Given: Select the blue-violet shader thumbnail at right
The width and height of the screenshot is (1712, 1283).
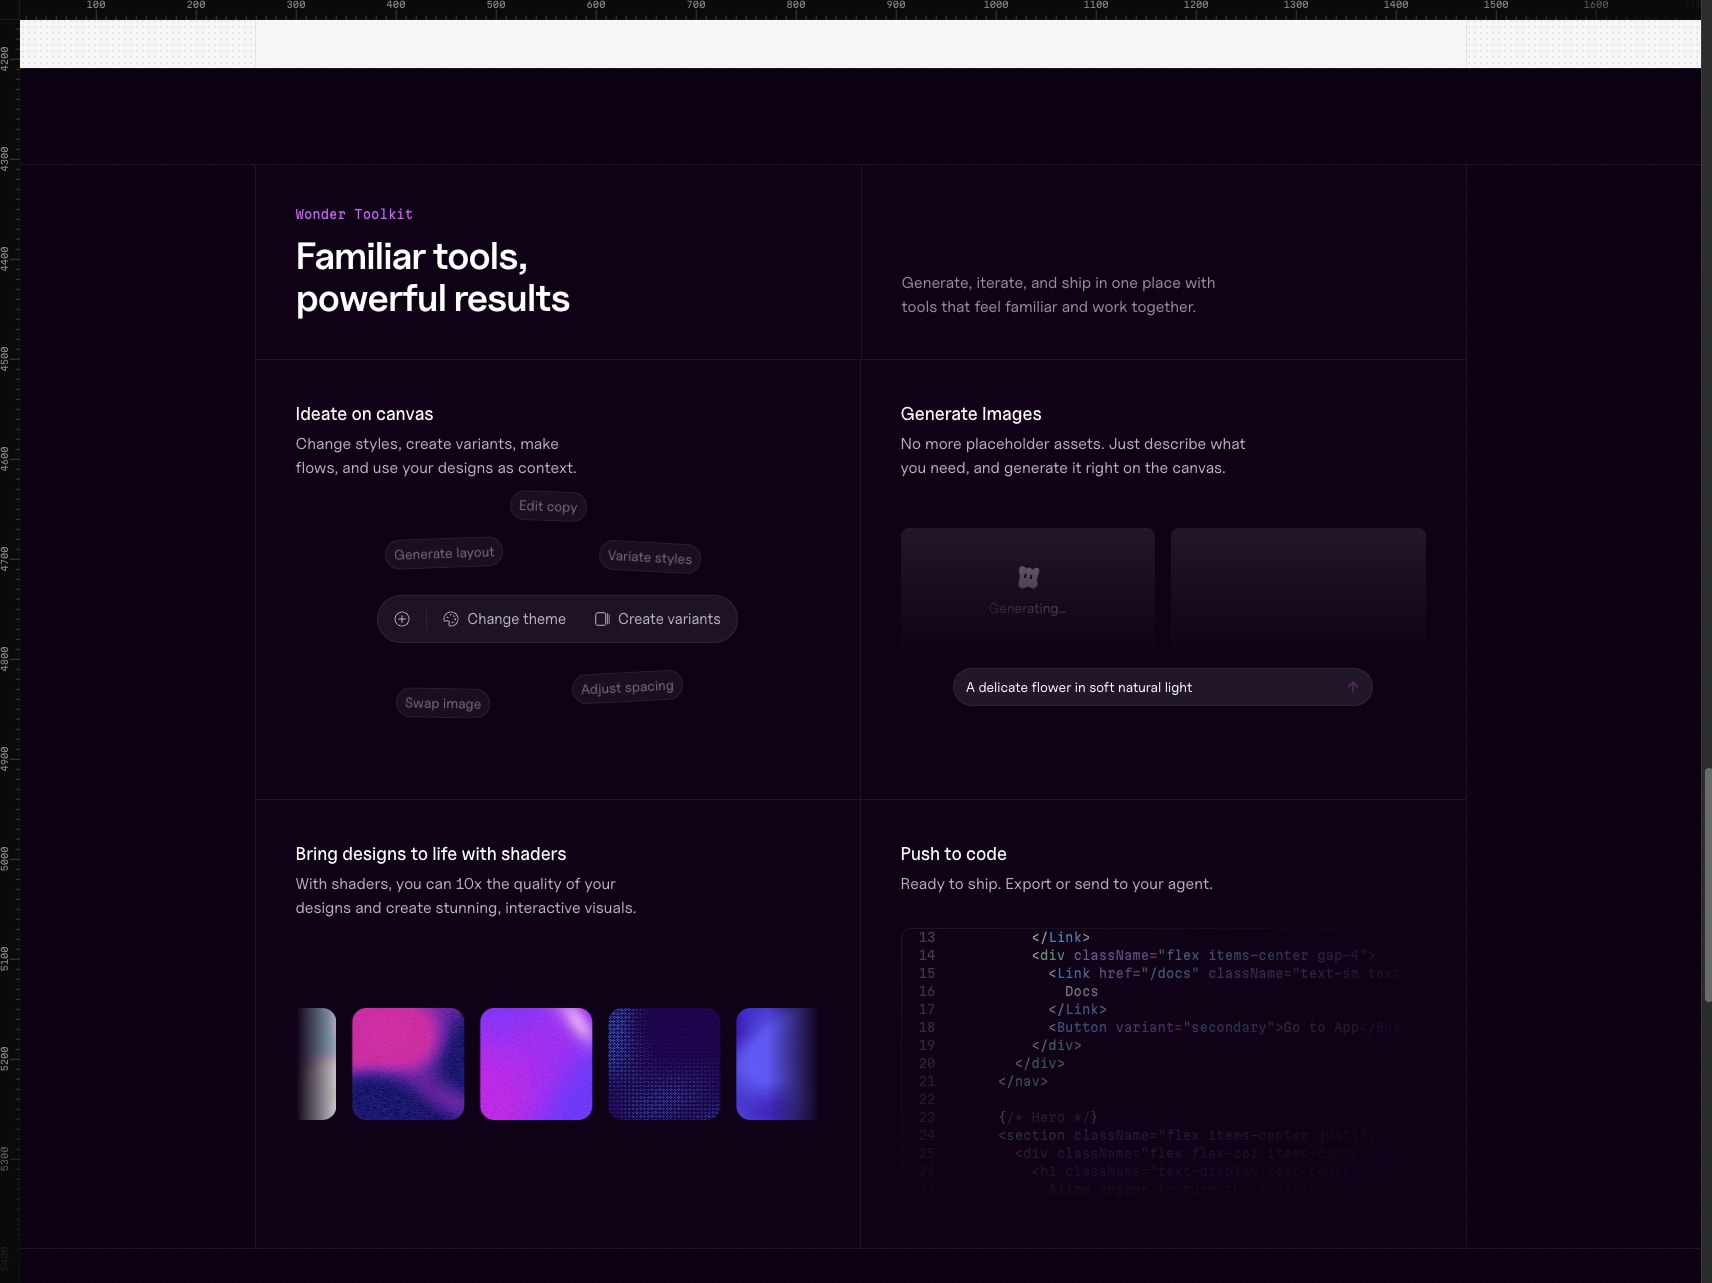Looking at the screenshot, I should 778,1064.
